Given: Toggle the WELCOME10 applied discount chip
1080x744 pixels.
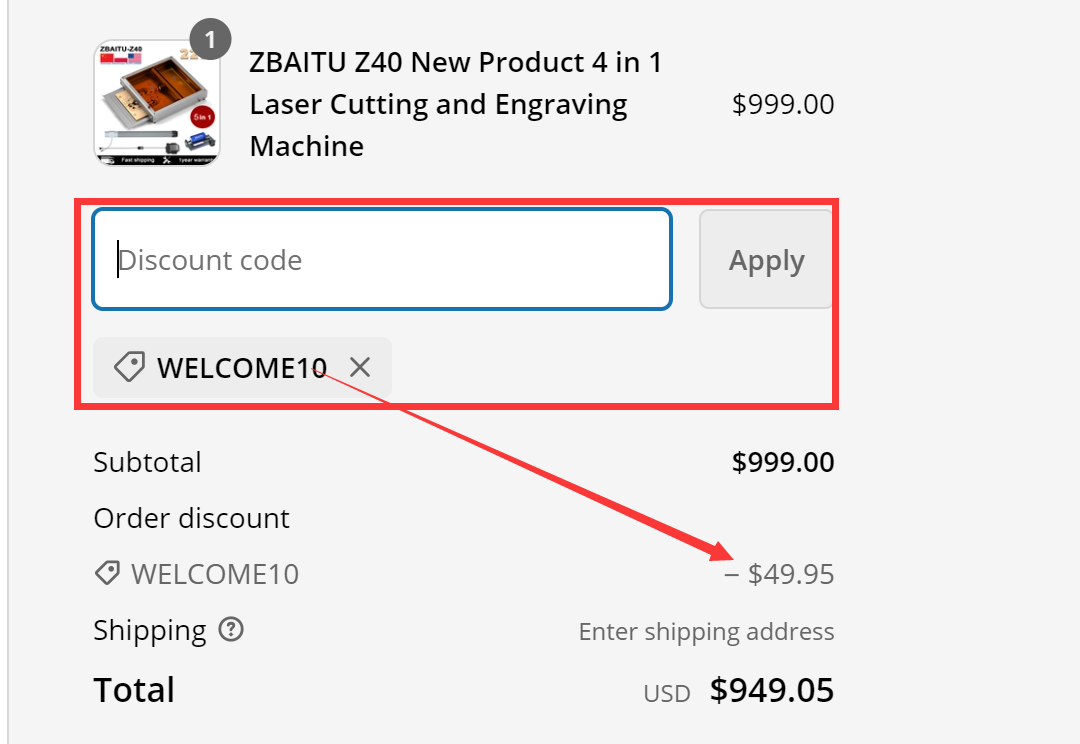Looking at the screenshot, I should (x=240, y=367).
